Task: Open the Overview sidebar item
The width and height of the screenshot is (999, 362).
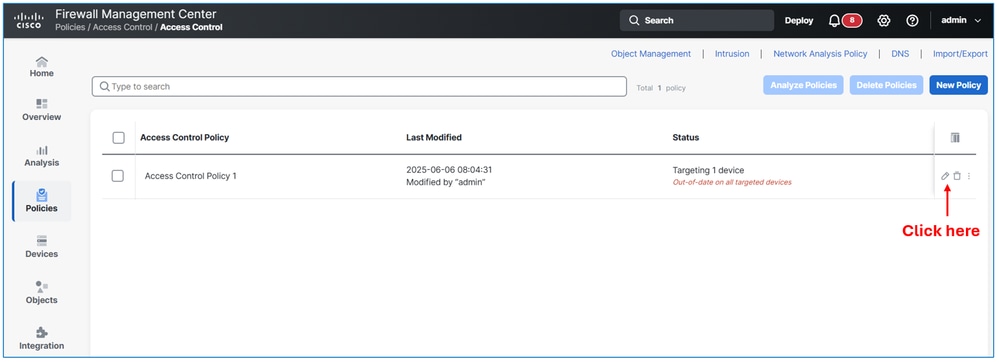Action: pos(41,110)
